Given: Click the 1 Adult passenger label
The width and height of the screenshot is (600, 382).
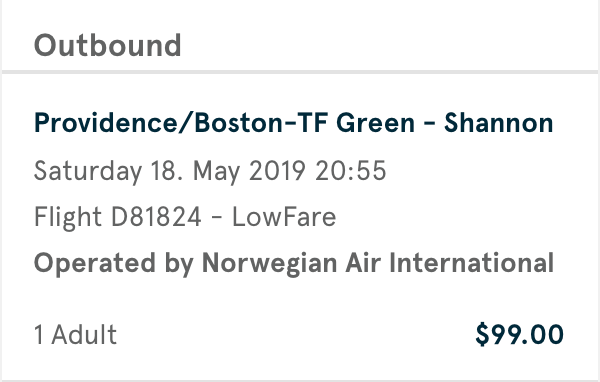Looking at the screenshot, I should 75,335.
